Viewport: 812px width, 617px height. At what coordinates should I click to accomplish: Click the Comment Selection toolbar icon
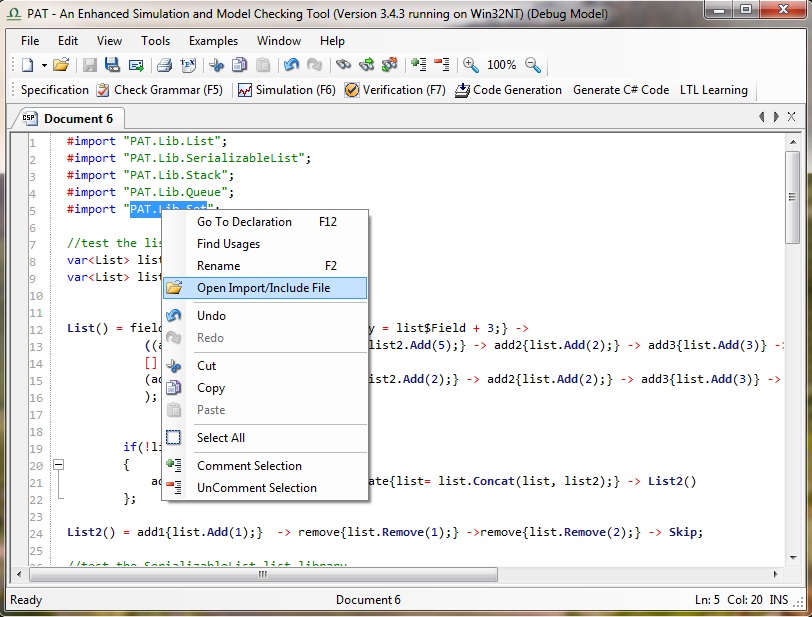(x=418, y=65)
